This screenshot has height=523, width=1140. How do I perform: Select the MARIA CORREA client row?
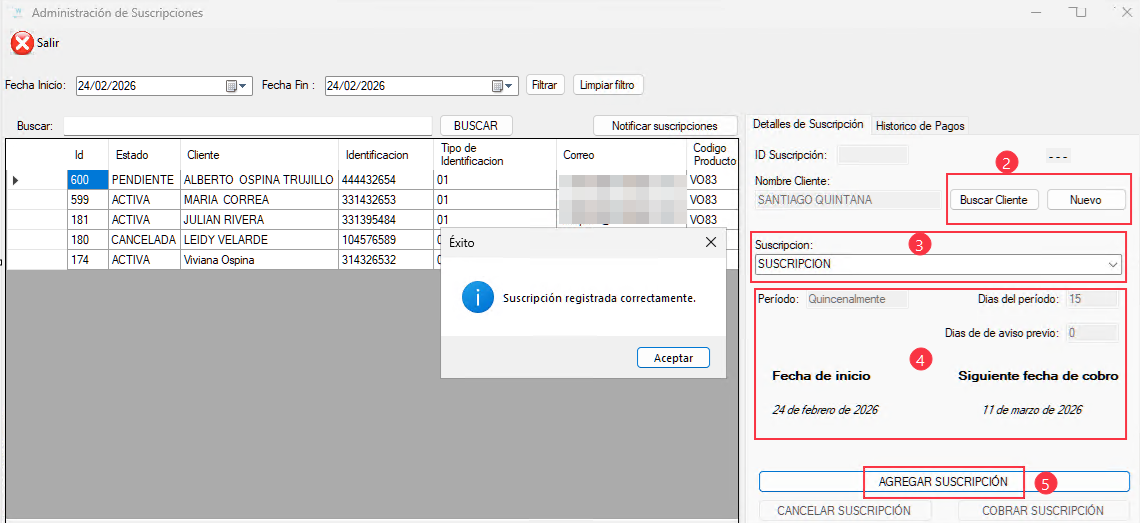(x=224, y=200)
